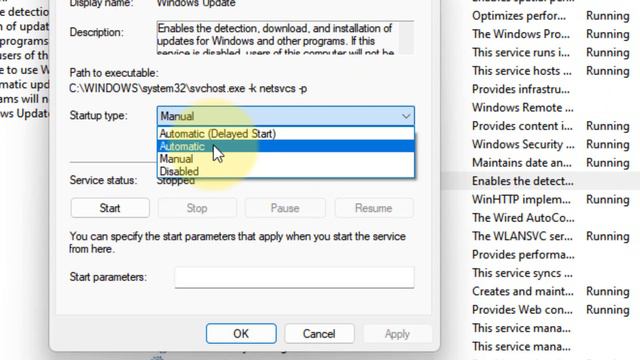The width and height of the screenshot is (640, 360).
Task: Choose Automatic (Delayed Start) startup option
Action: [x=285, y=133]
